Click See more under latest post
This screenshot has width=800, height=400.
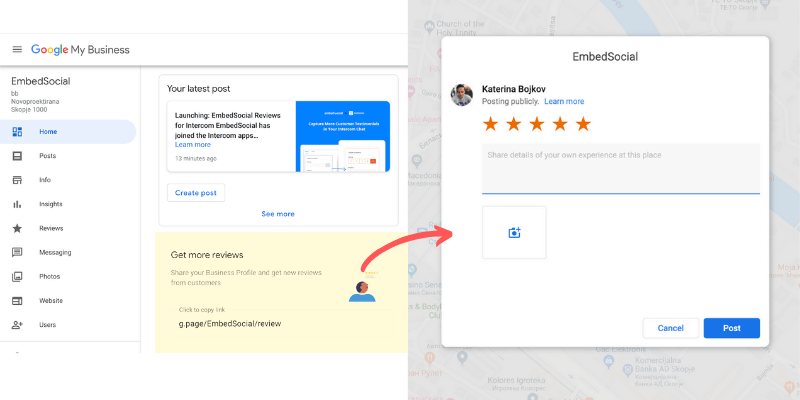(278, 214)
